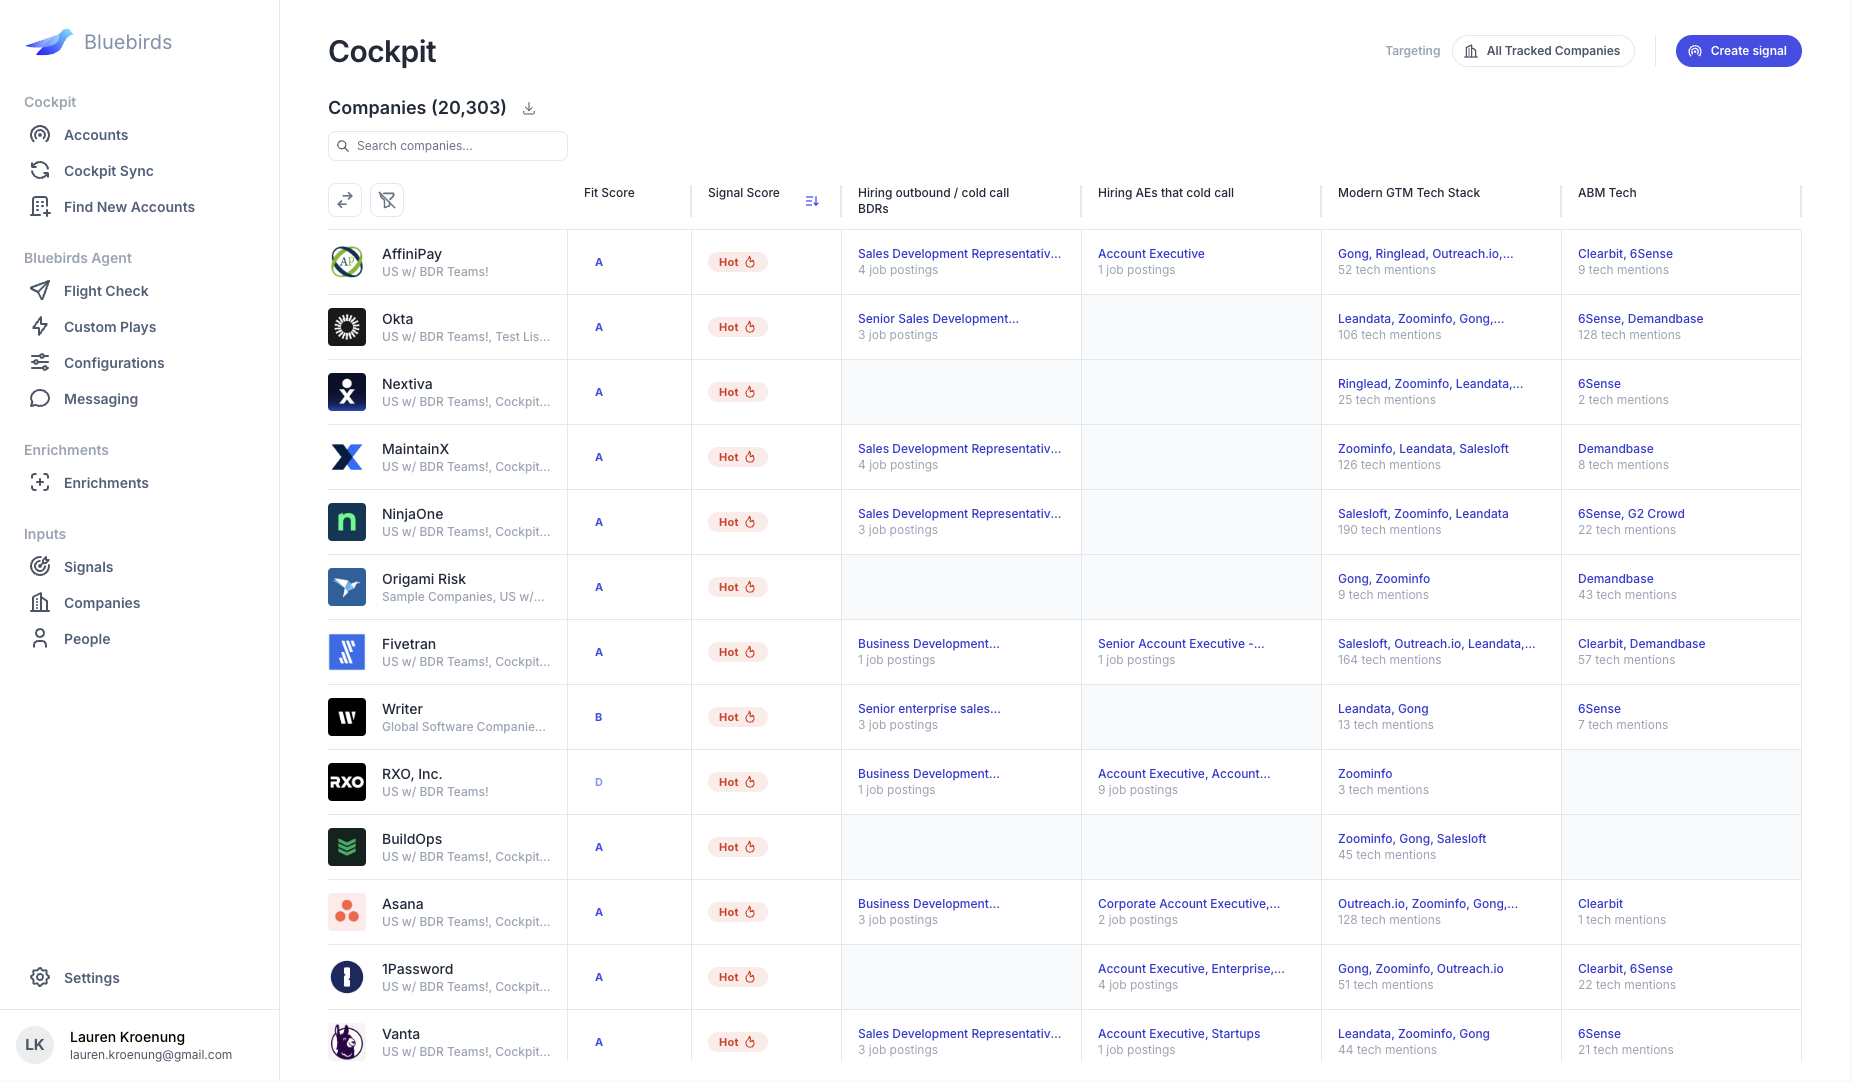Click the Messaging chat bubble icon
Screen dimensions: 1852x1082
[x=40, y=398]
